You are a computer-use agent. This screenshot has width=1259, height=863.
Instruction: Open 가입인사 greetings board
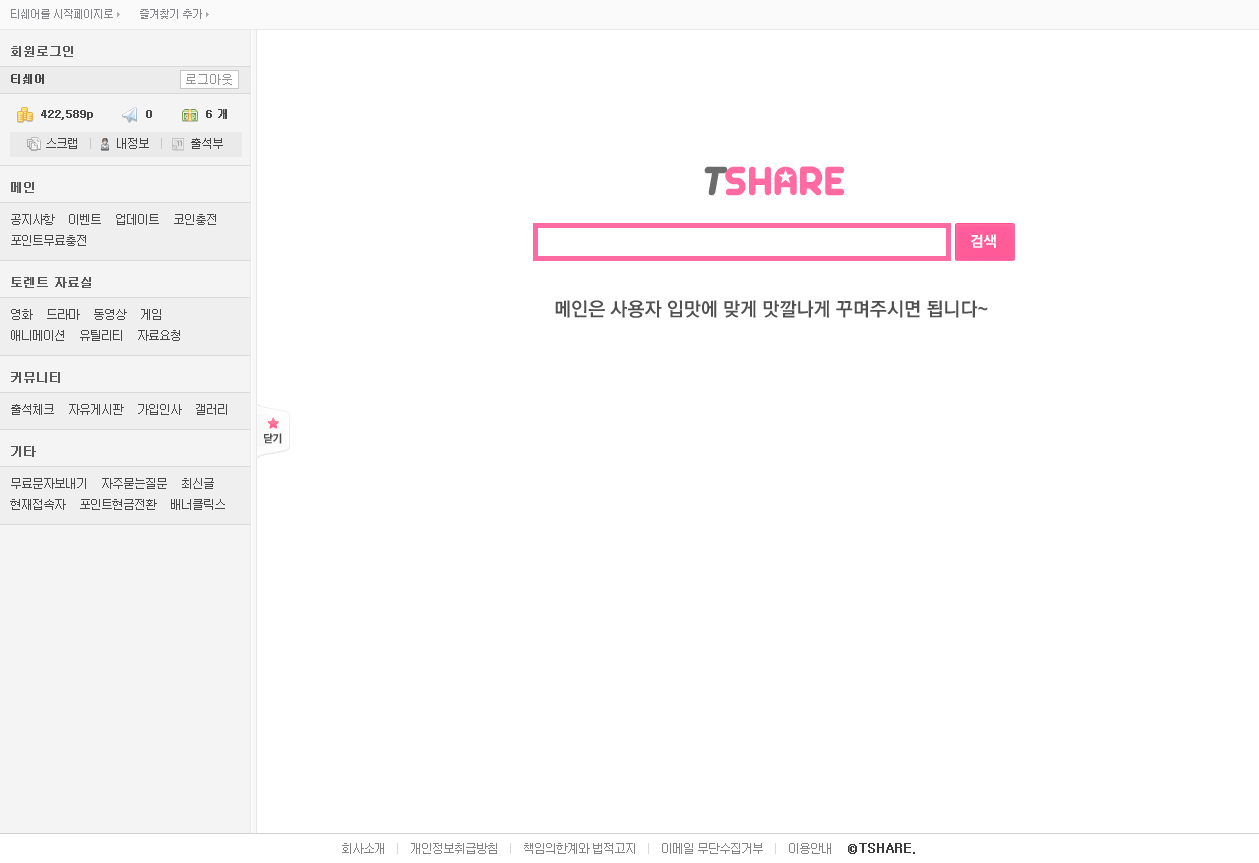[x=159, y=410]
